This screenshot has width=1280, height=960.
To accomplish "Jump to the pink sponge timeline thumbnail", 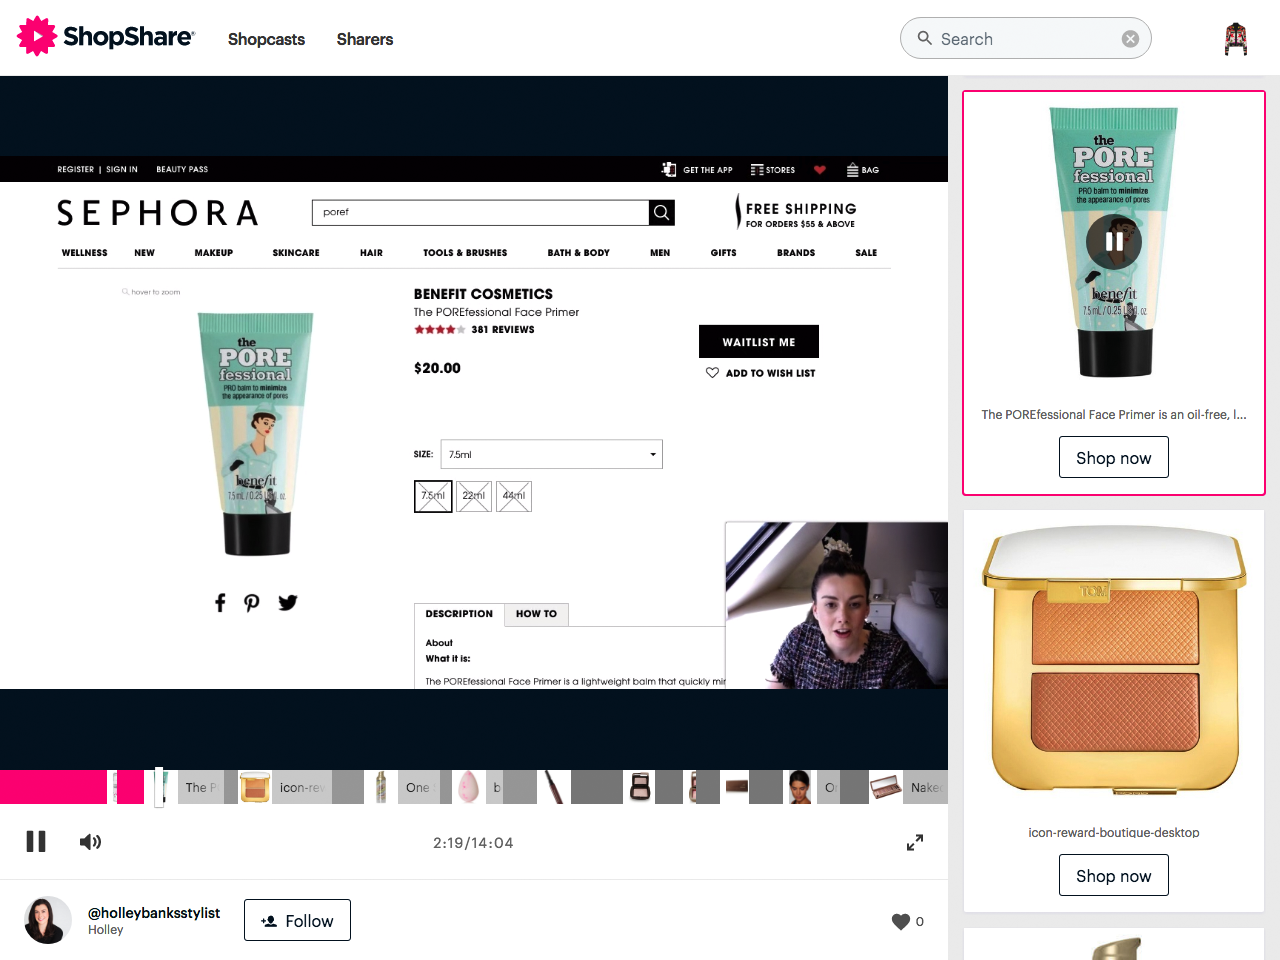I will pyautogui.click(x=468, y=787).
